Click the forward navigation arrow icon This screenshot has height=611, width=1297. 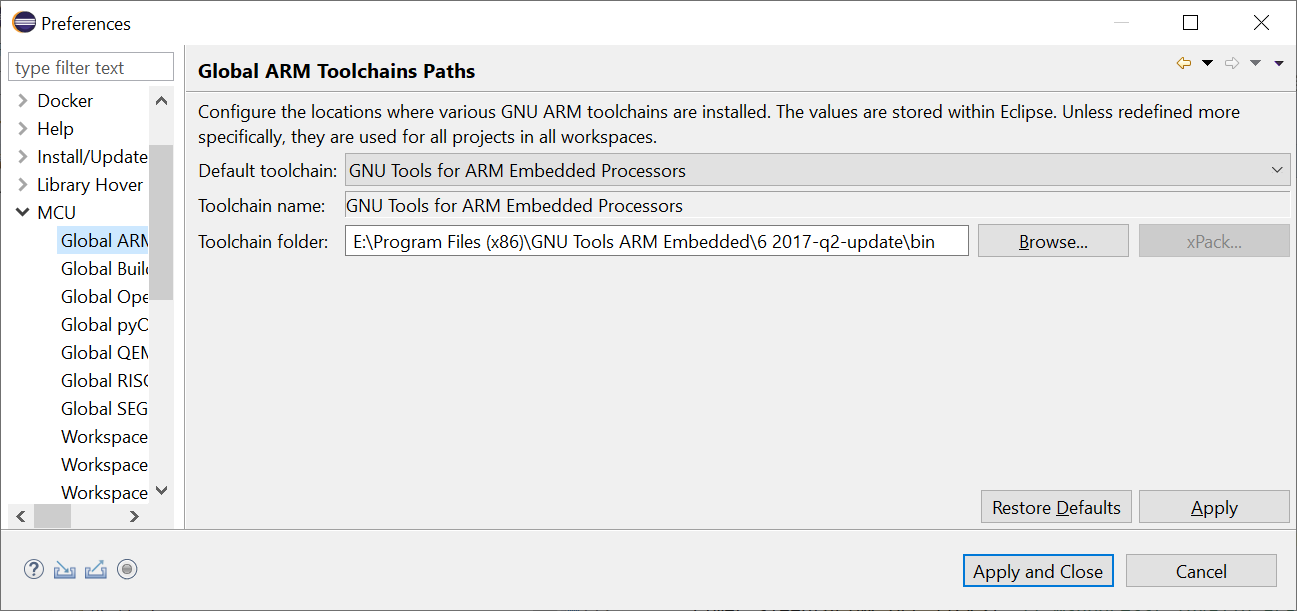tap(1232, 64)
